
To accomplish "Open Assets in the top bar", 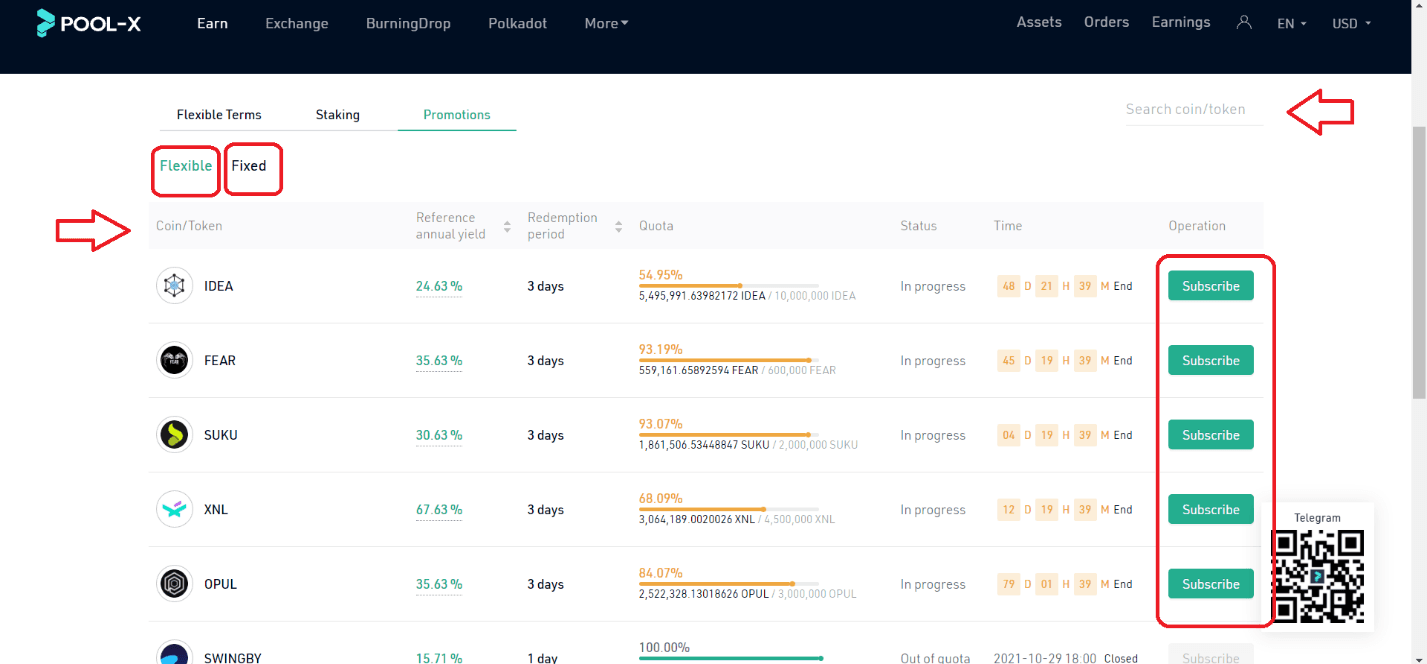I will tap(1039, 22).
